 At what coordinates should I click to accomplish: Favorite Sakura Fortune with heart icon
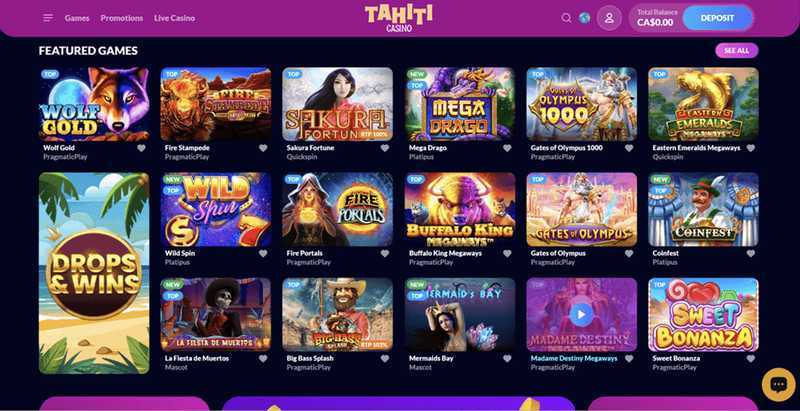tap(385, 148)
